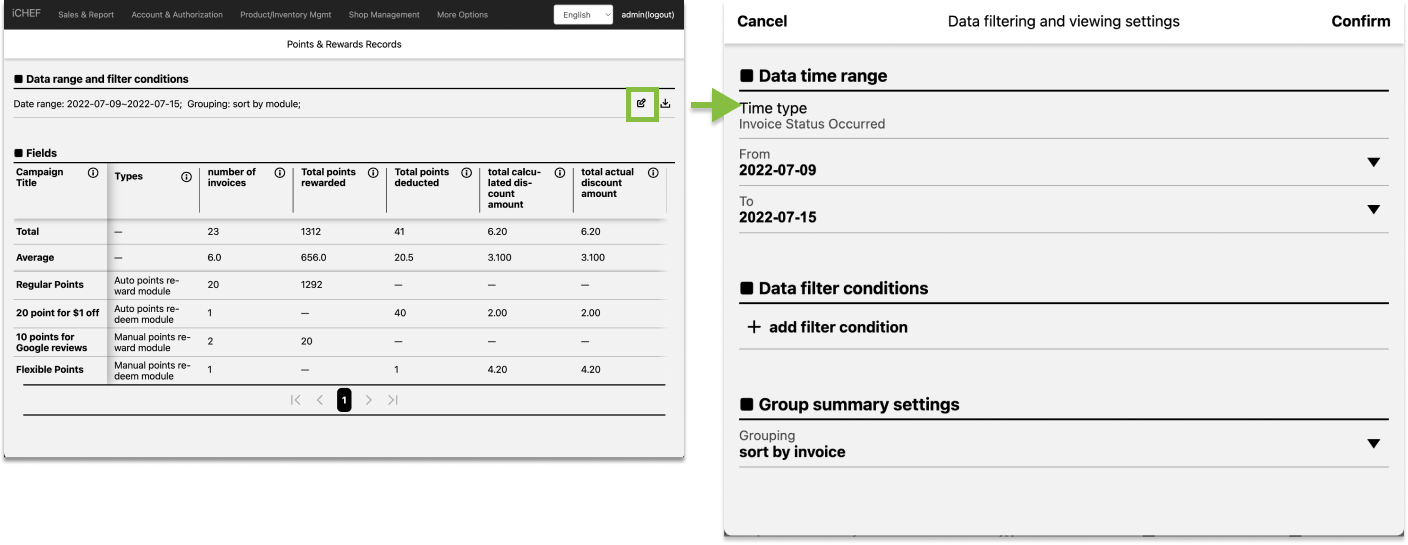Click the edit filter settings icon
Viewport: 1408px width, 545px height.
point(641,103)
